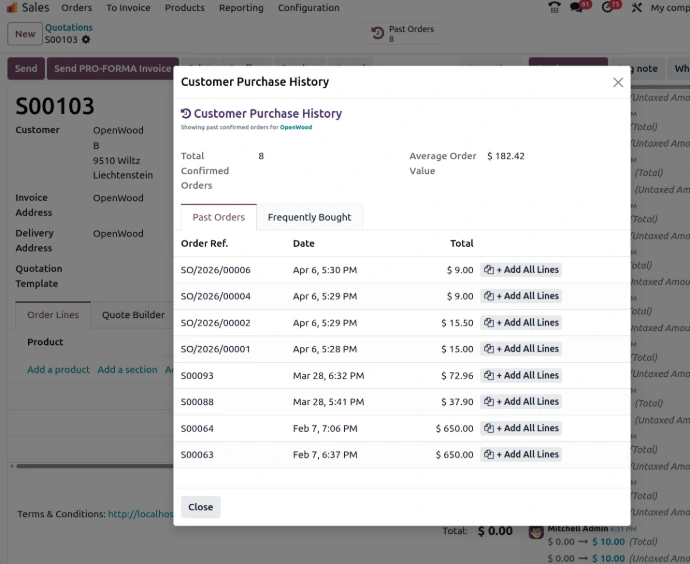Expand the Reporting menu
This screenshot has width=690, height=564.
241,8
